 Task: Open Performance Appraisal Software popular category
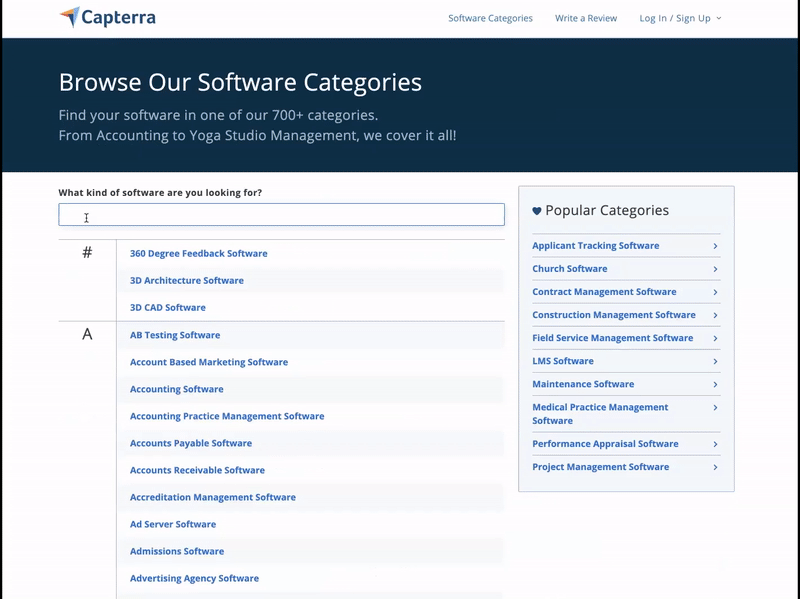[605, 444]
